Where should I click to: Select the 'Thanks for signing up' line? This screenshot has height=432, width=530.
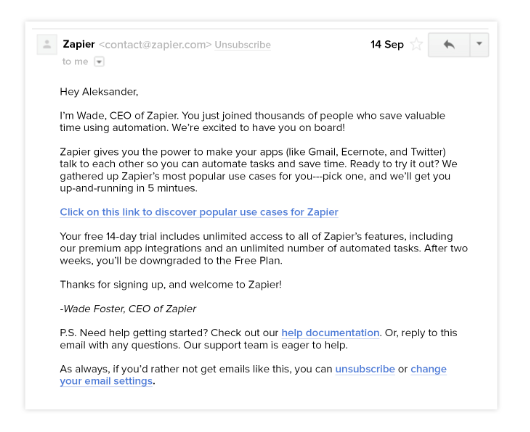coord(171,285)
